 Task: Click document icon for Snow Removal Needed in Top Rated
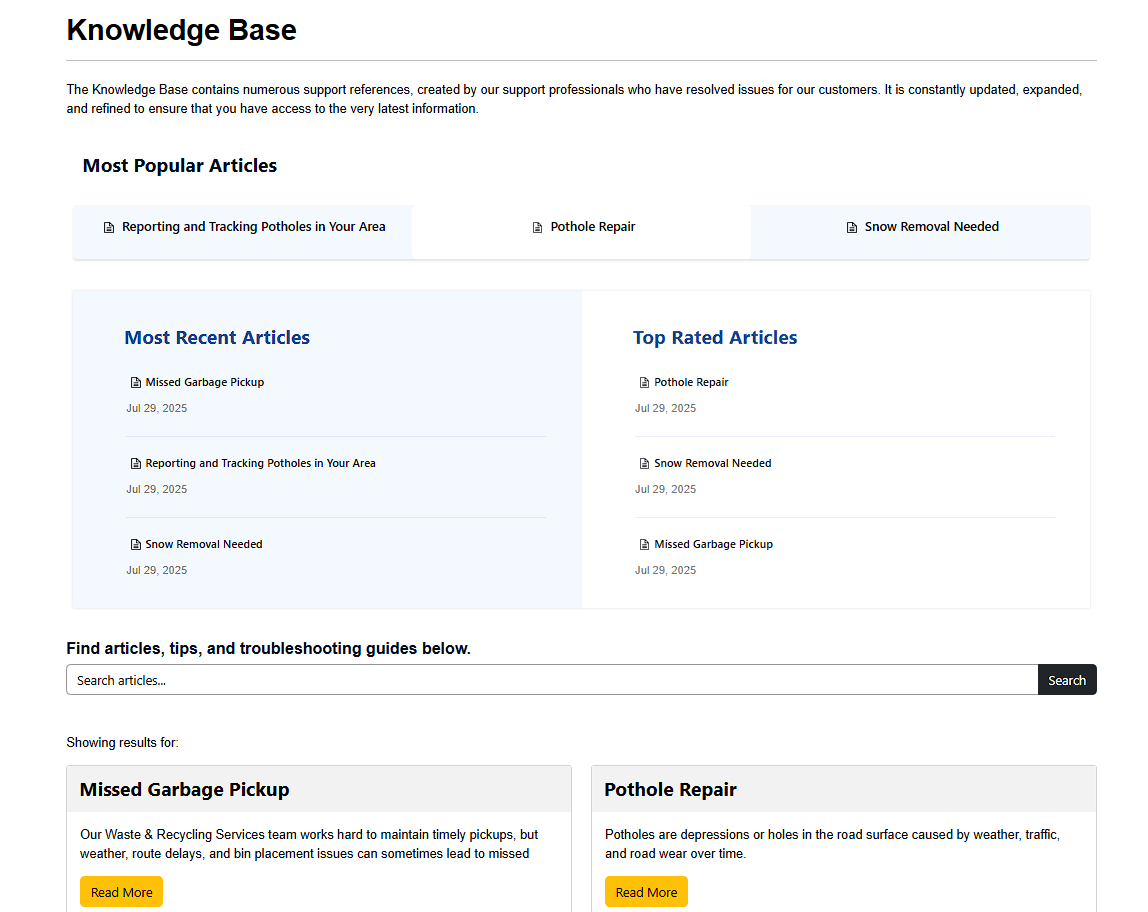645,464
